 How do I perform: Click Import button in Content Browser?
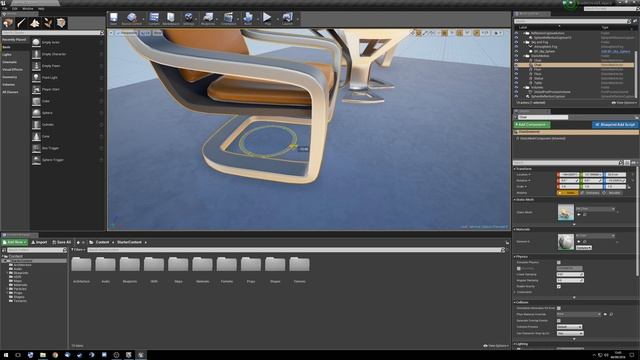click(39, 242)
